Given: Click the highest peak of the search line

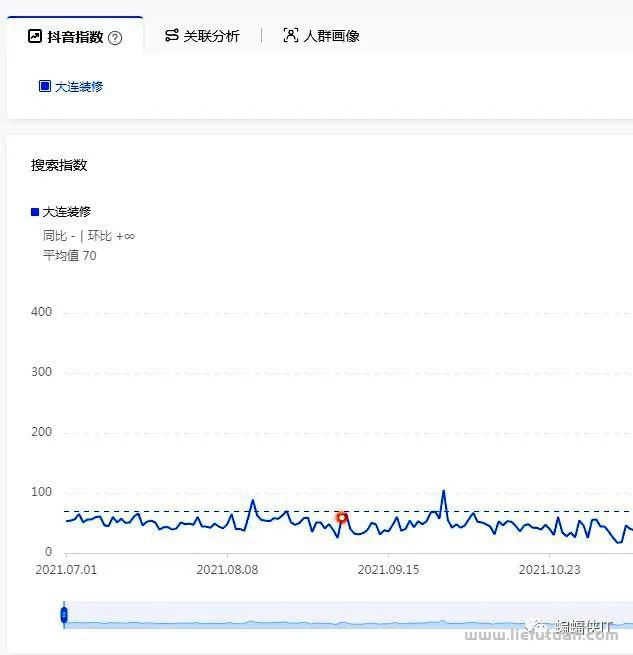Looking at the screenshot, I should (x=444, y=491).
